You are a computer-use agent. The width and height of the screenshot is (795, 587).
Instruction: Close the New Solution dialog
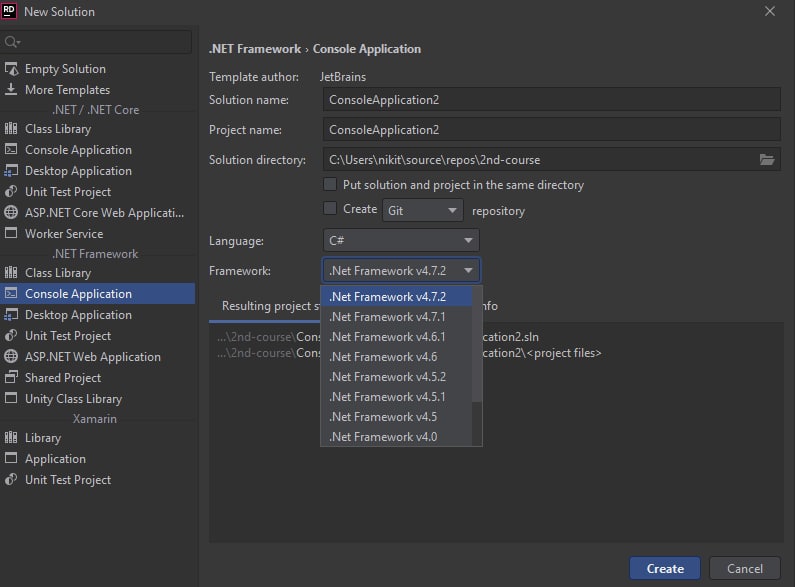pos(769,11)
